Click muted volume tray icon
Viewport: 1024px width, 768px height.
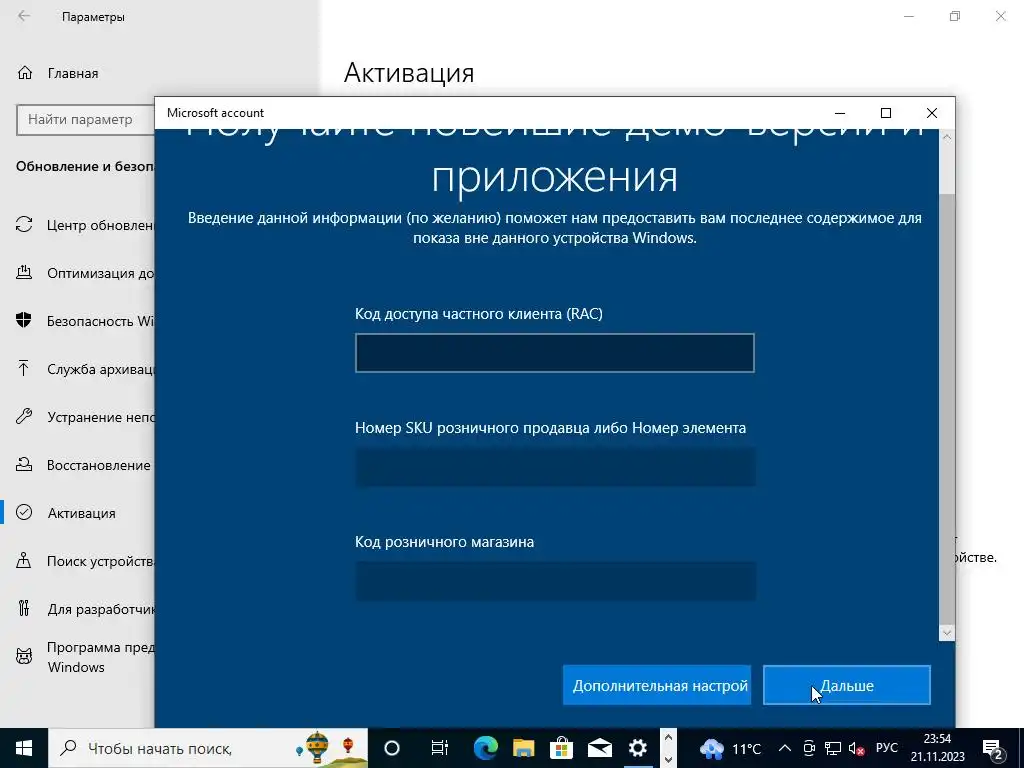tap(856, 748)
